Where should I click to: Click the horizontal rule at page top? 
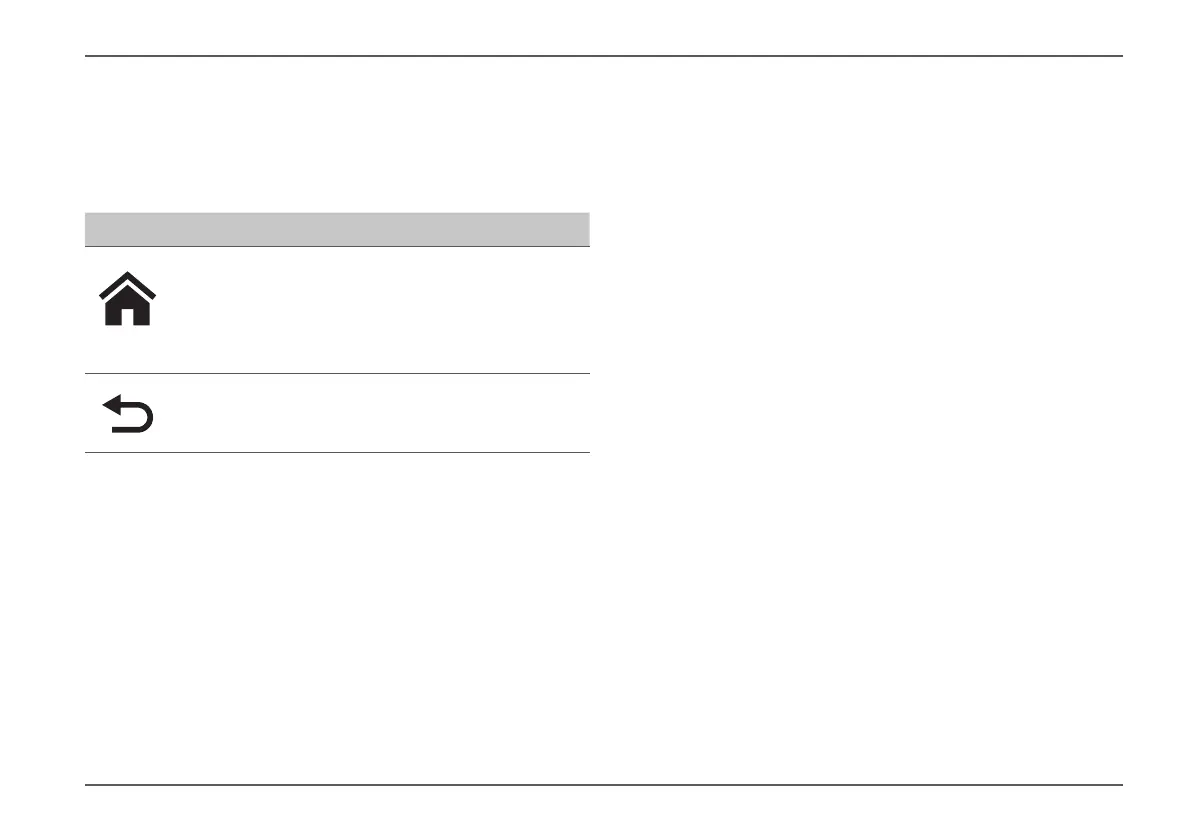pos(604,55)
